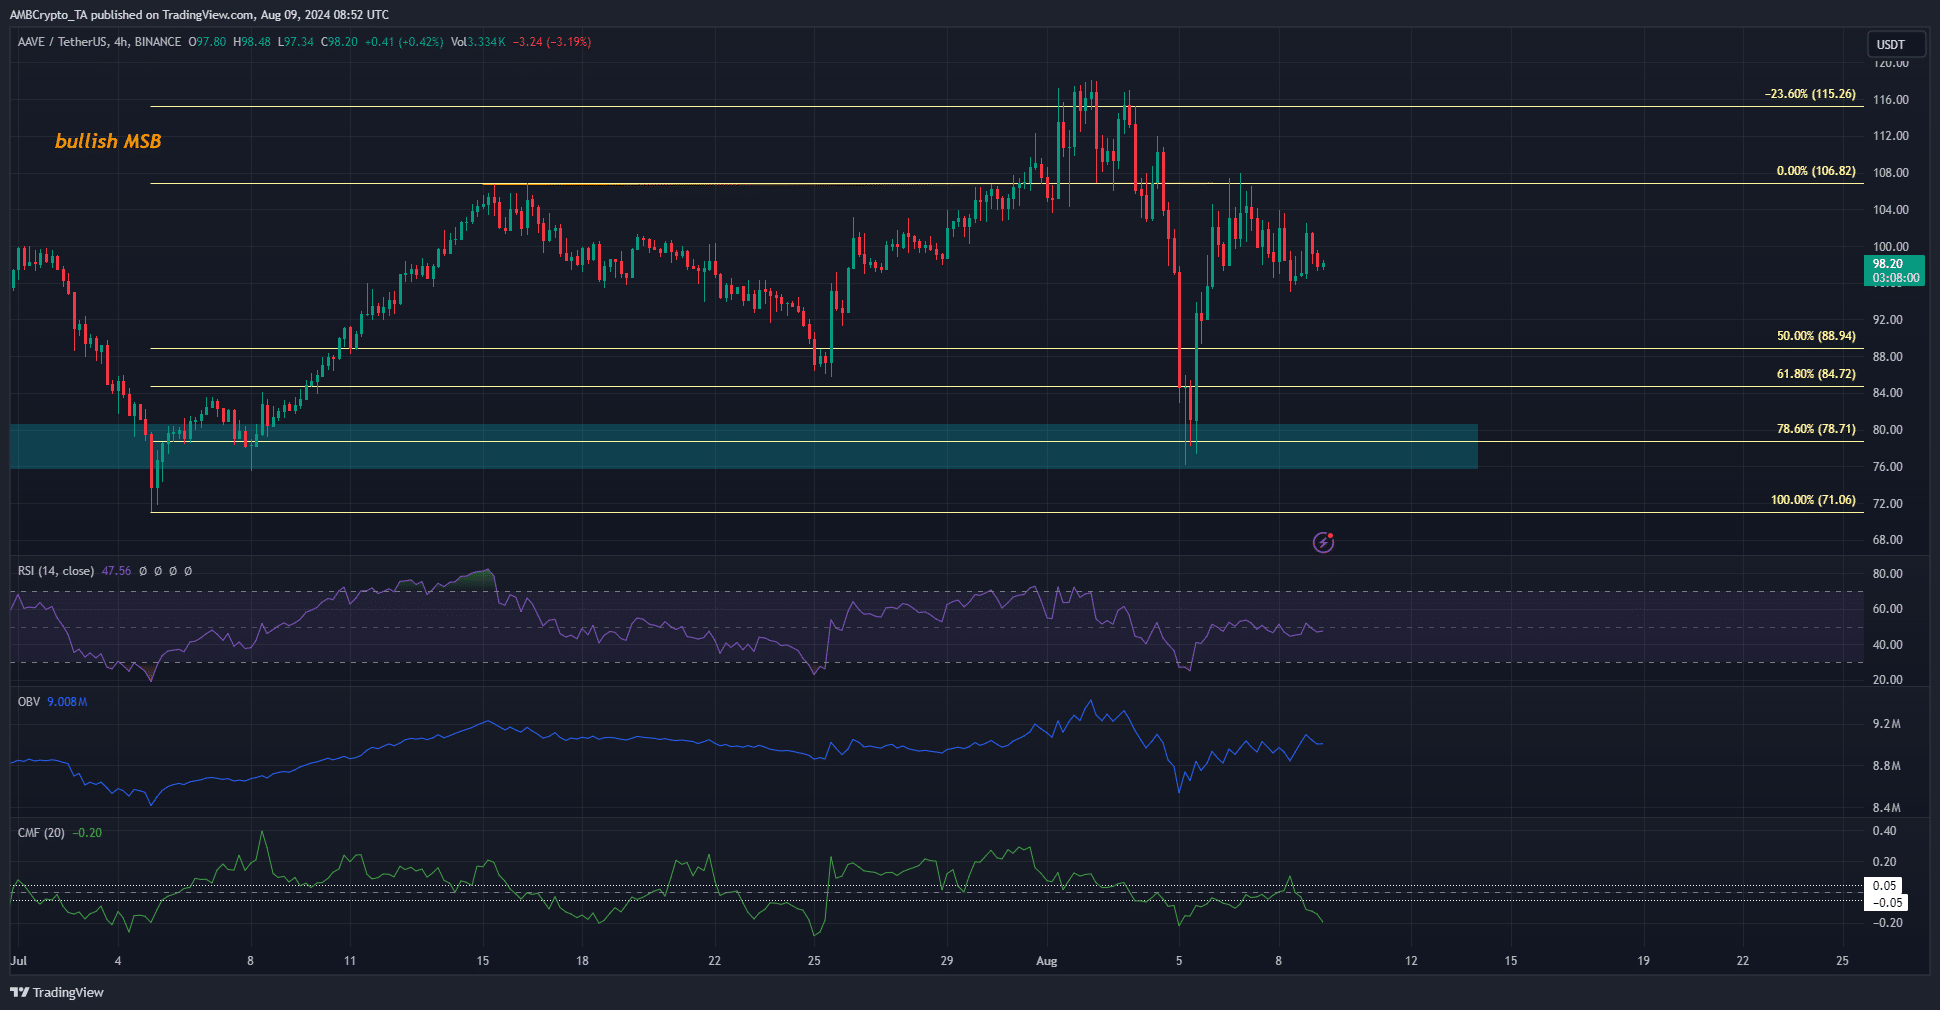This screenshot has height=1010, width=1940.
Task: Click date "11" on the time axis
Action: (350, 961)
